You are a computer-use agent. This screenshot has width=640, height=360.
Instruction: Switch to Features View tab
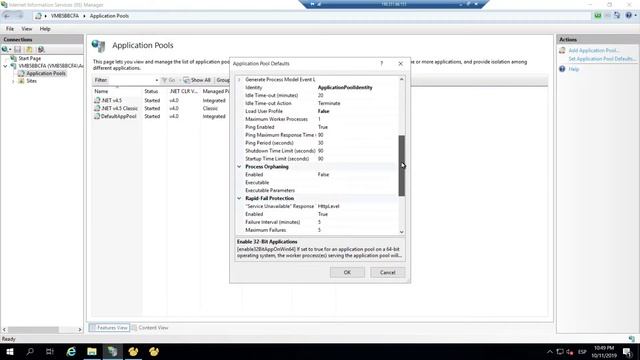point(109,328)
